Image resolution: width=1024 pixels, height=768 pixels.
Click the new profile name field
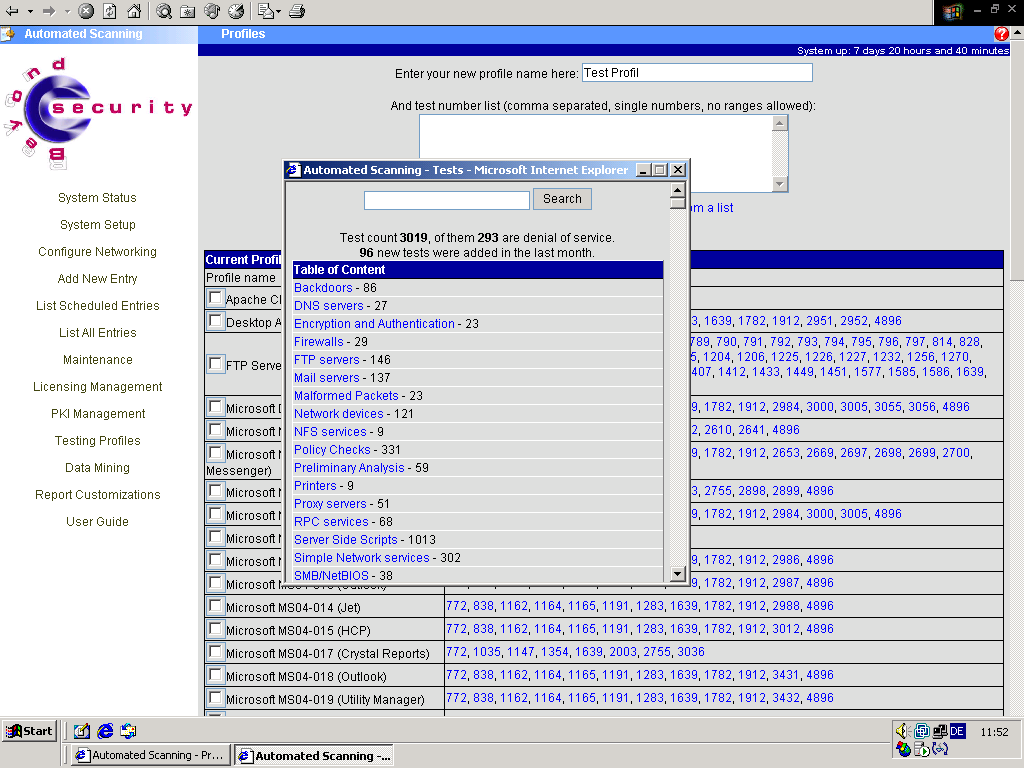point(697,72)
